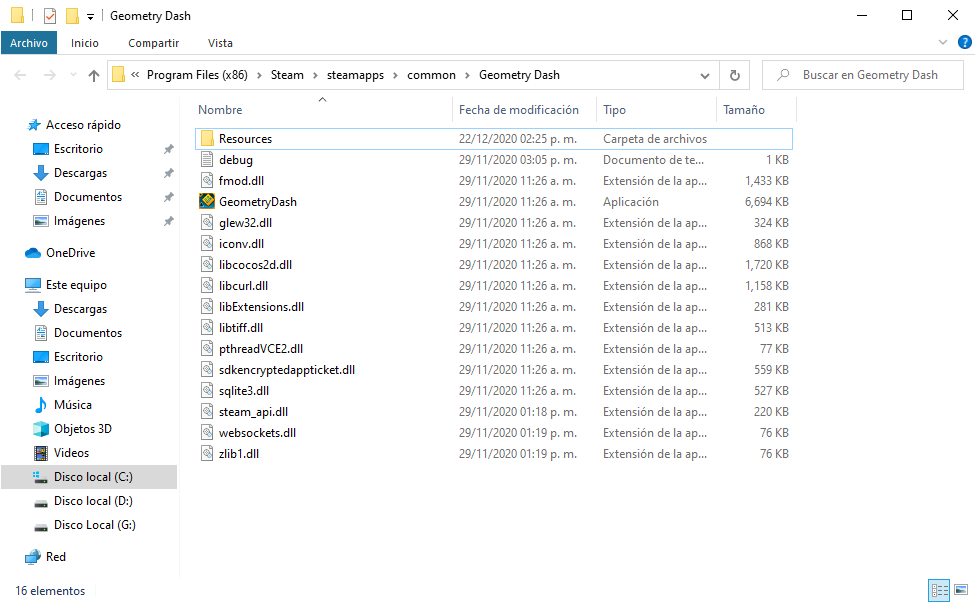Select the fmod.dll file icon

pyautogui.click(x=207, y=181)
